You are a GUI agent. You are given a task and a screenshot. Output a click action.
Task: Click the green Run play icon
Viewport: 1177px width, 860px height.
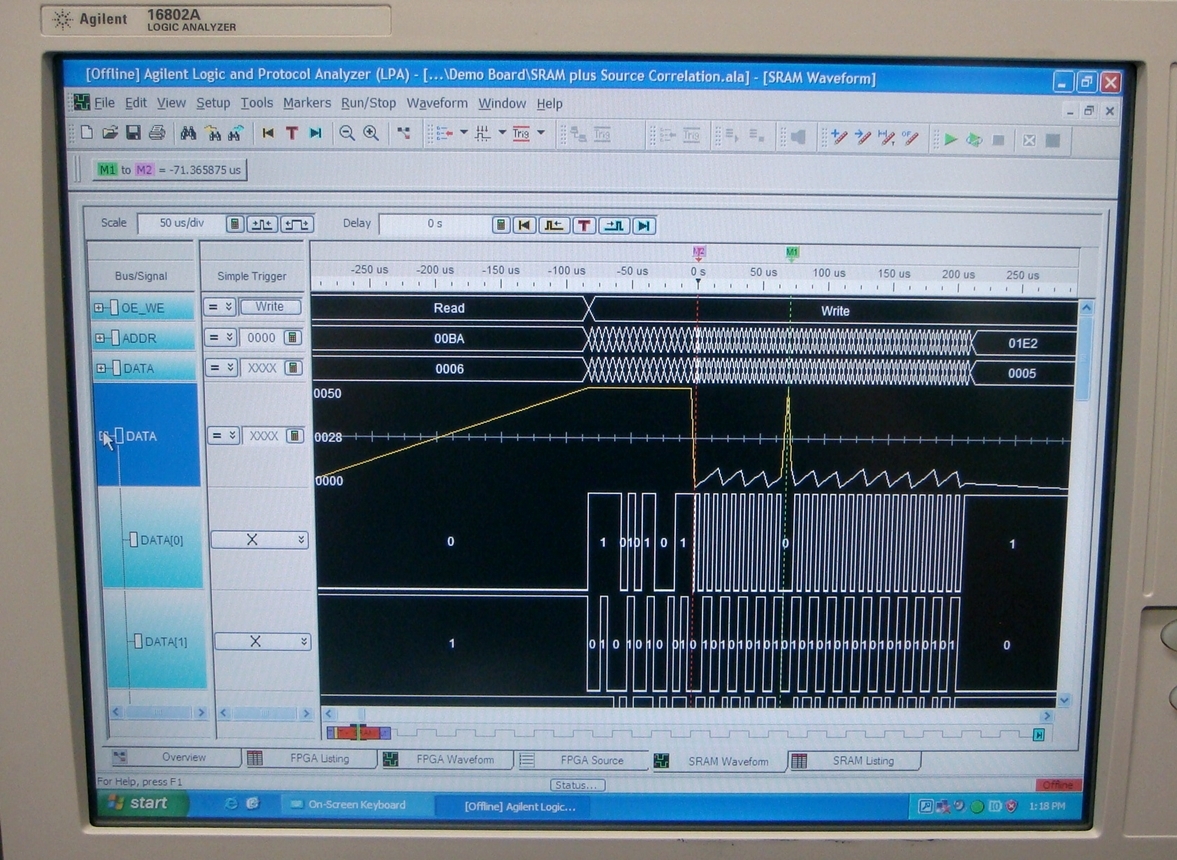[x=951, y=140]
